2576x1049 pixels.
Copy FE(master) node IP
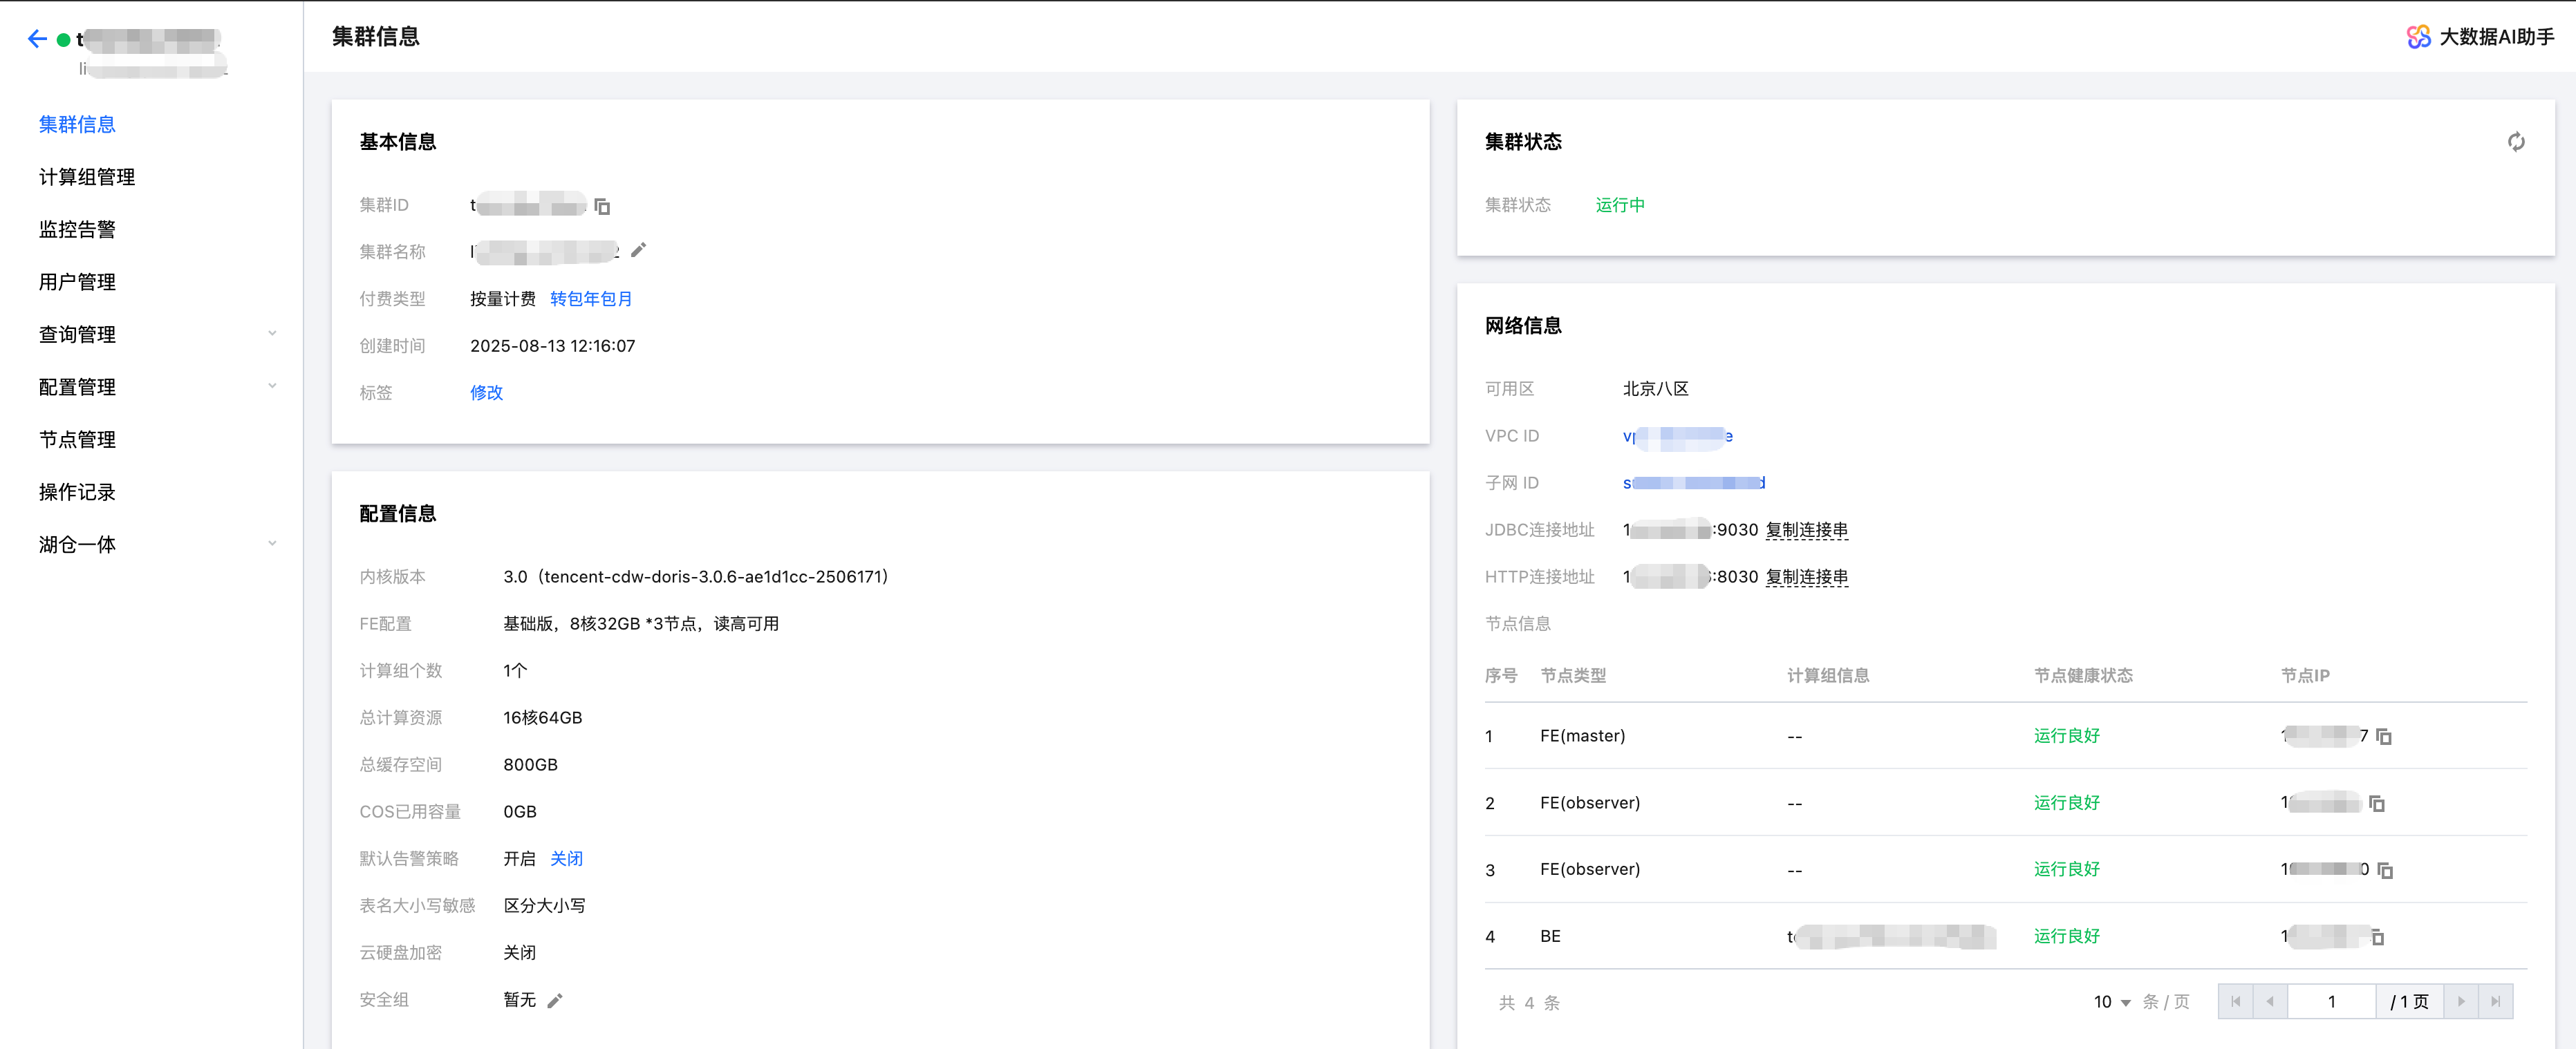click(2384, 737)
